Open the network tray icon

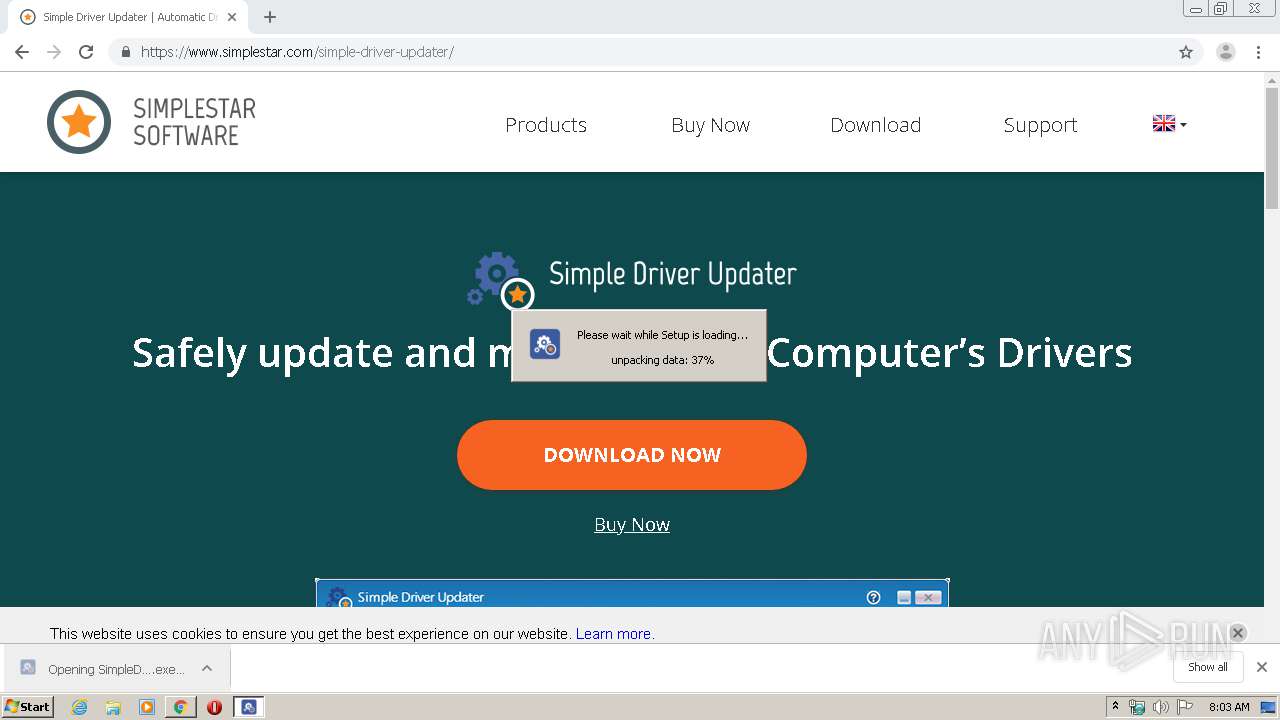pyautogui.click(x=1137, y=707)
